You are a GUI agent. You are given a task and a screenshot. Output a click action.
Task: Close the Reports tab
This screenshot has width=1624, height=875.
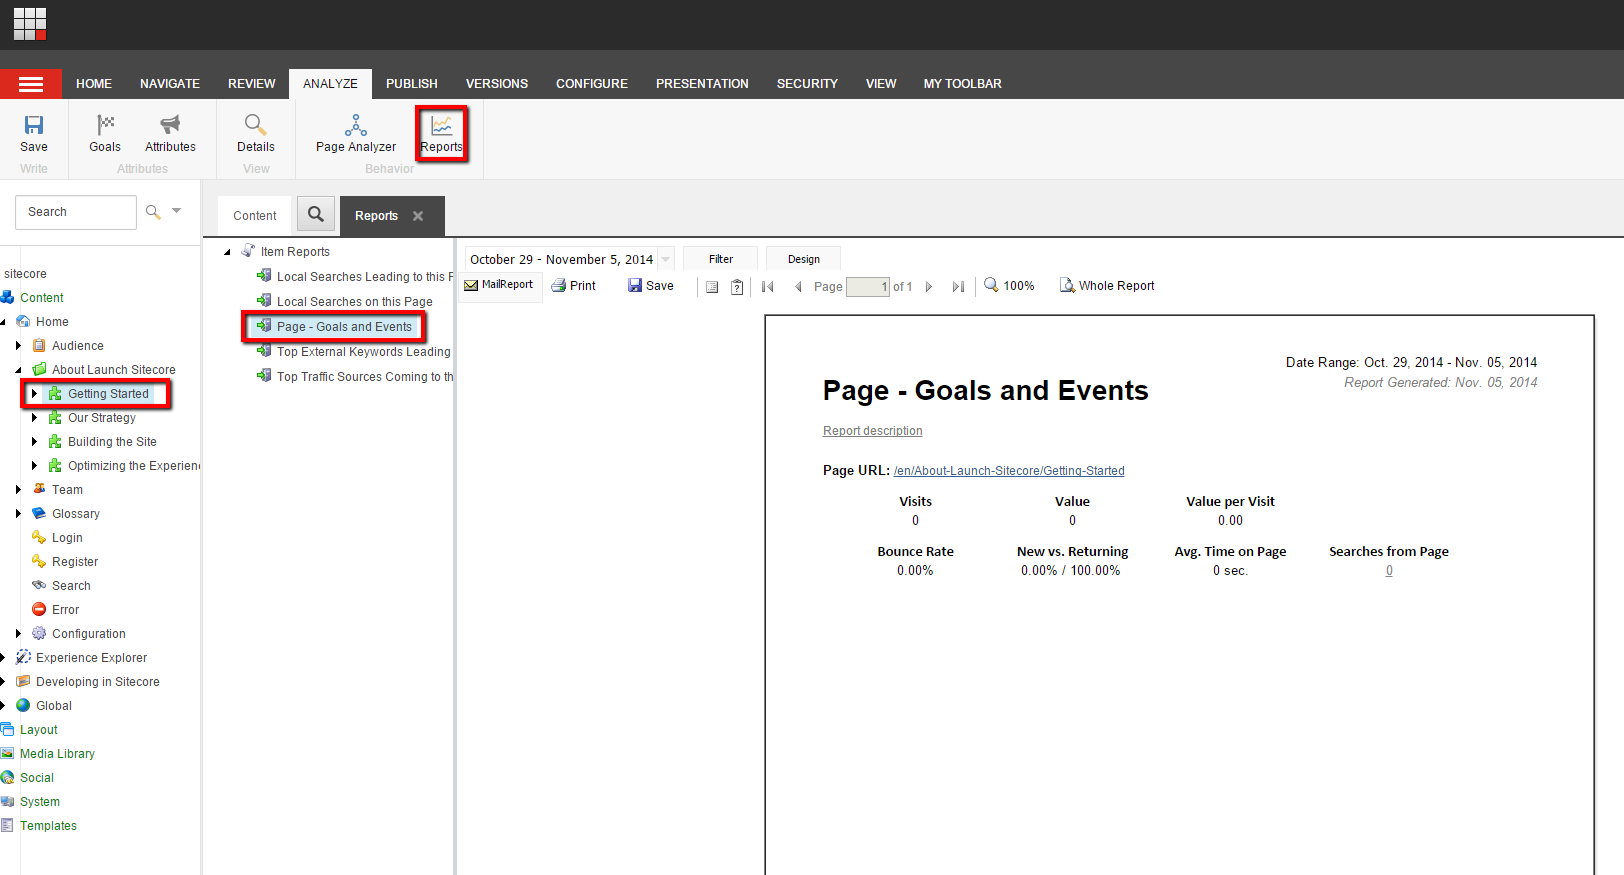[418, 216]
